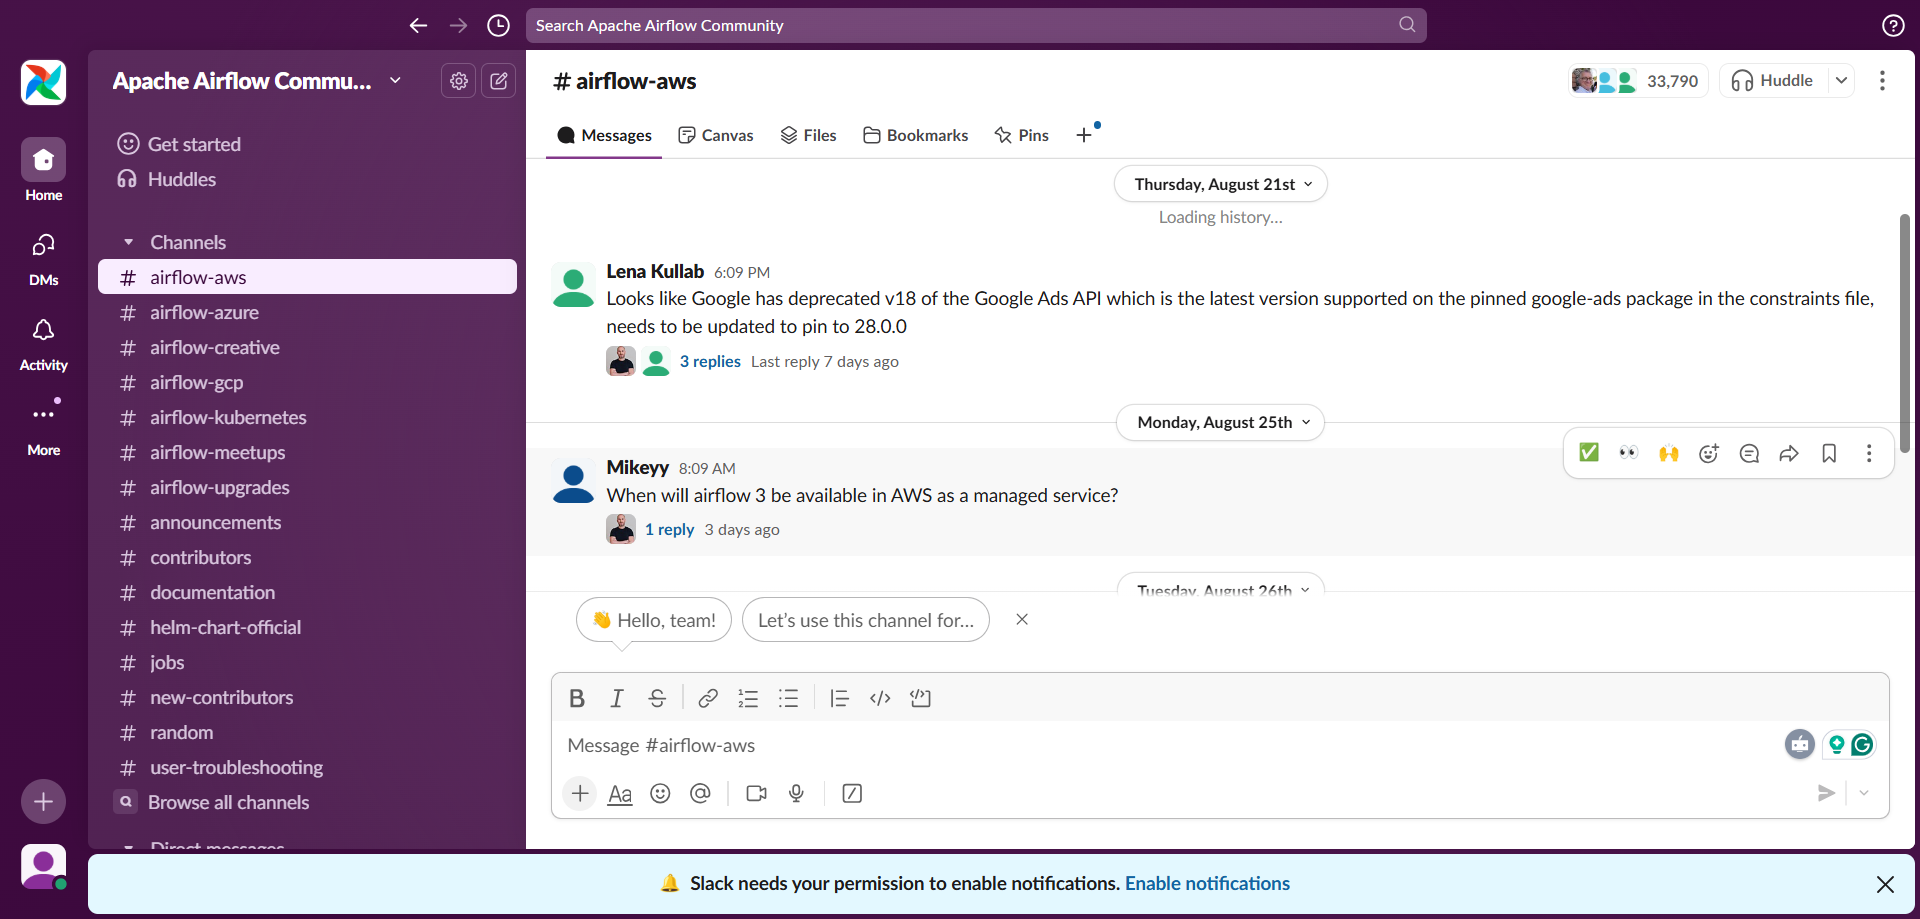1920x919 pixels.
Task: React with the eyes emoji
Action: point(1629,453)
